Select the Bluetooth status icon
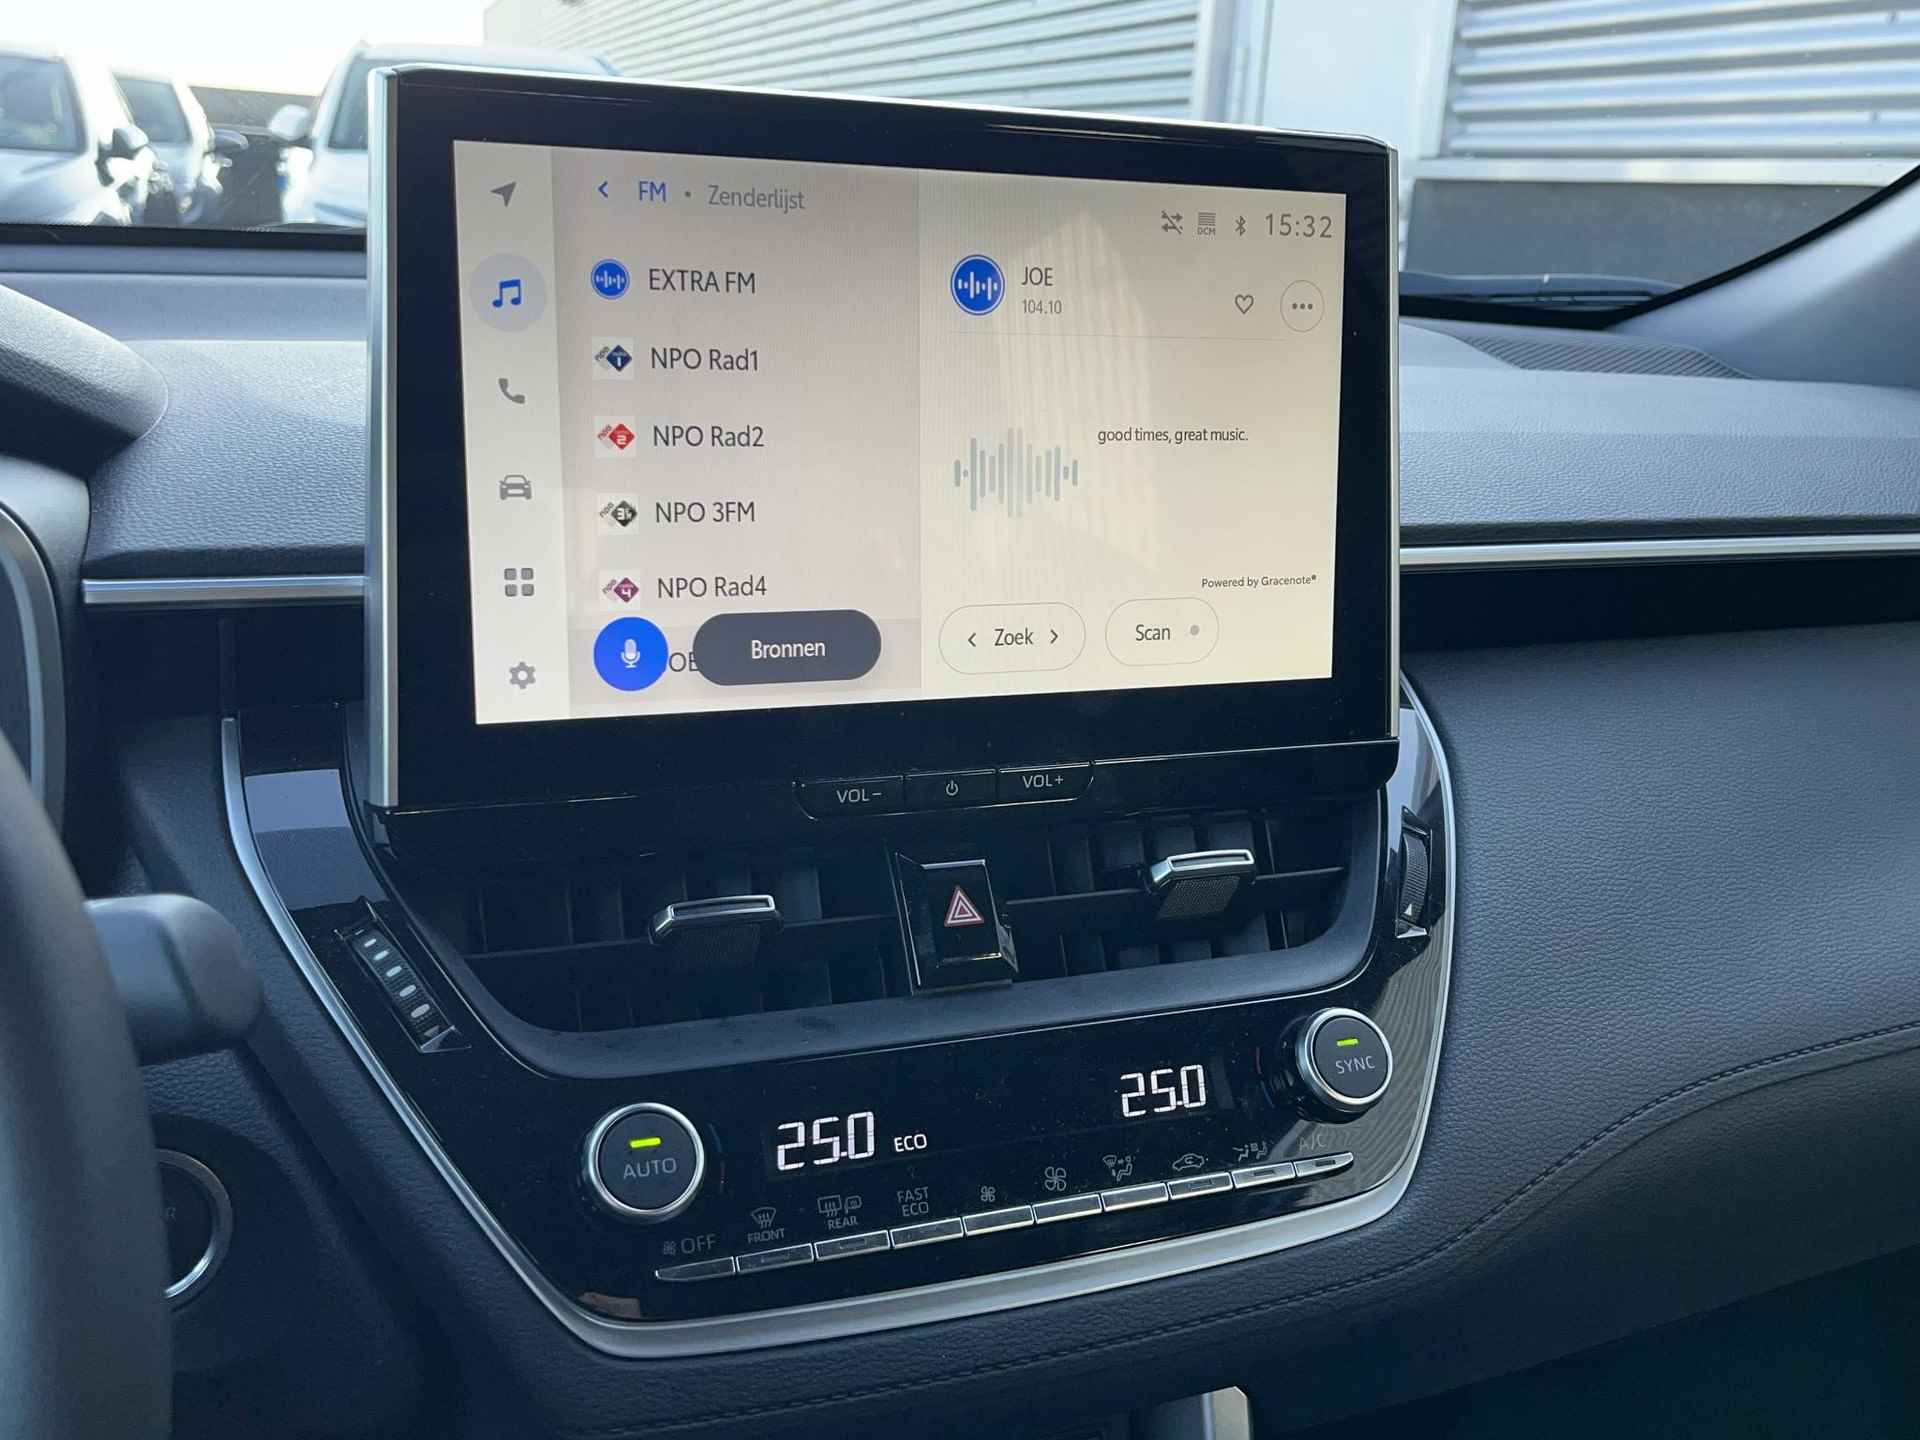This screenshot has width=1920, height=1440. pos(1241,230)
